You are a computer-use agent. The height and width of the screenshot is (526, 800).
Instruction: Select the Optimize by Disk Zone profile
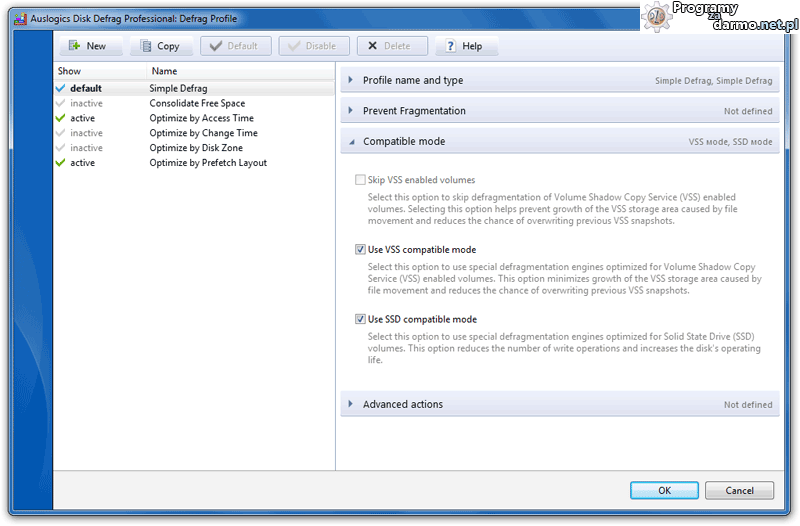pos(196,148)
